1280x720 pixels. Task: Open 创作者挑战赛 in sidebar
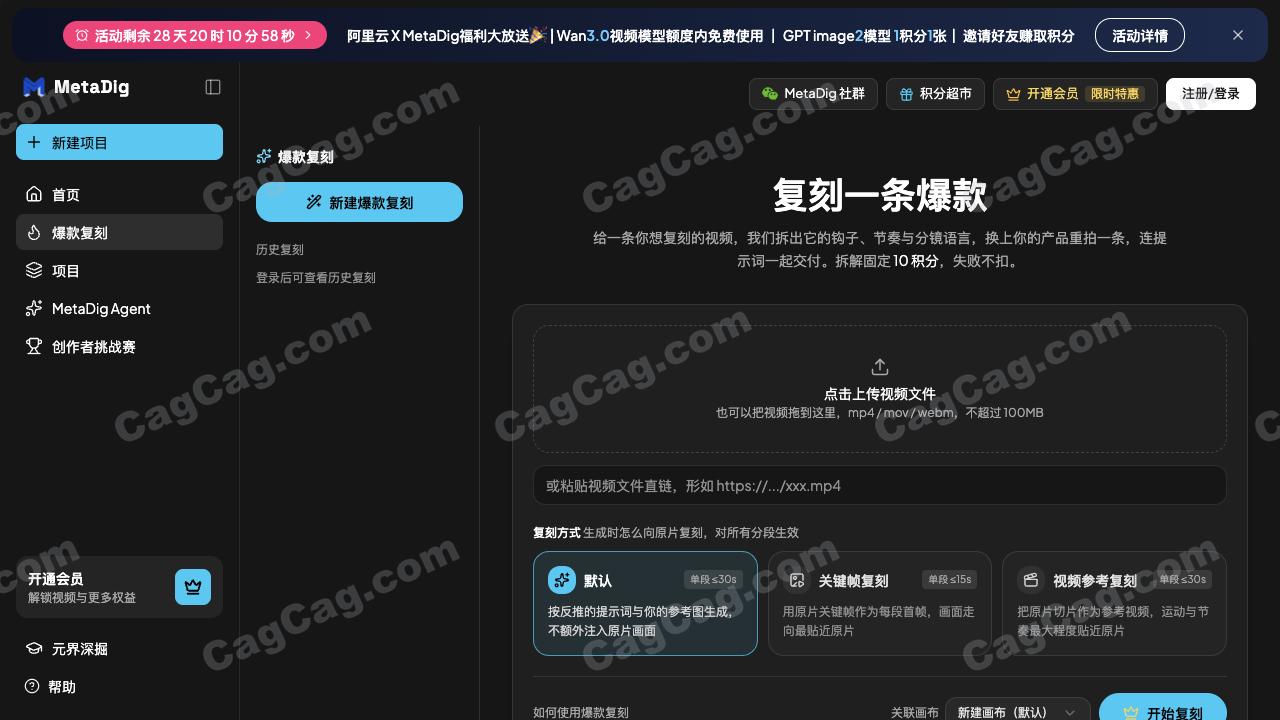(119, 346)
